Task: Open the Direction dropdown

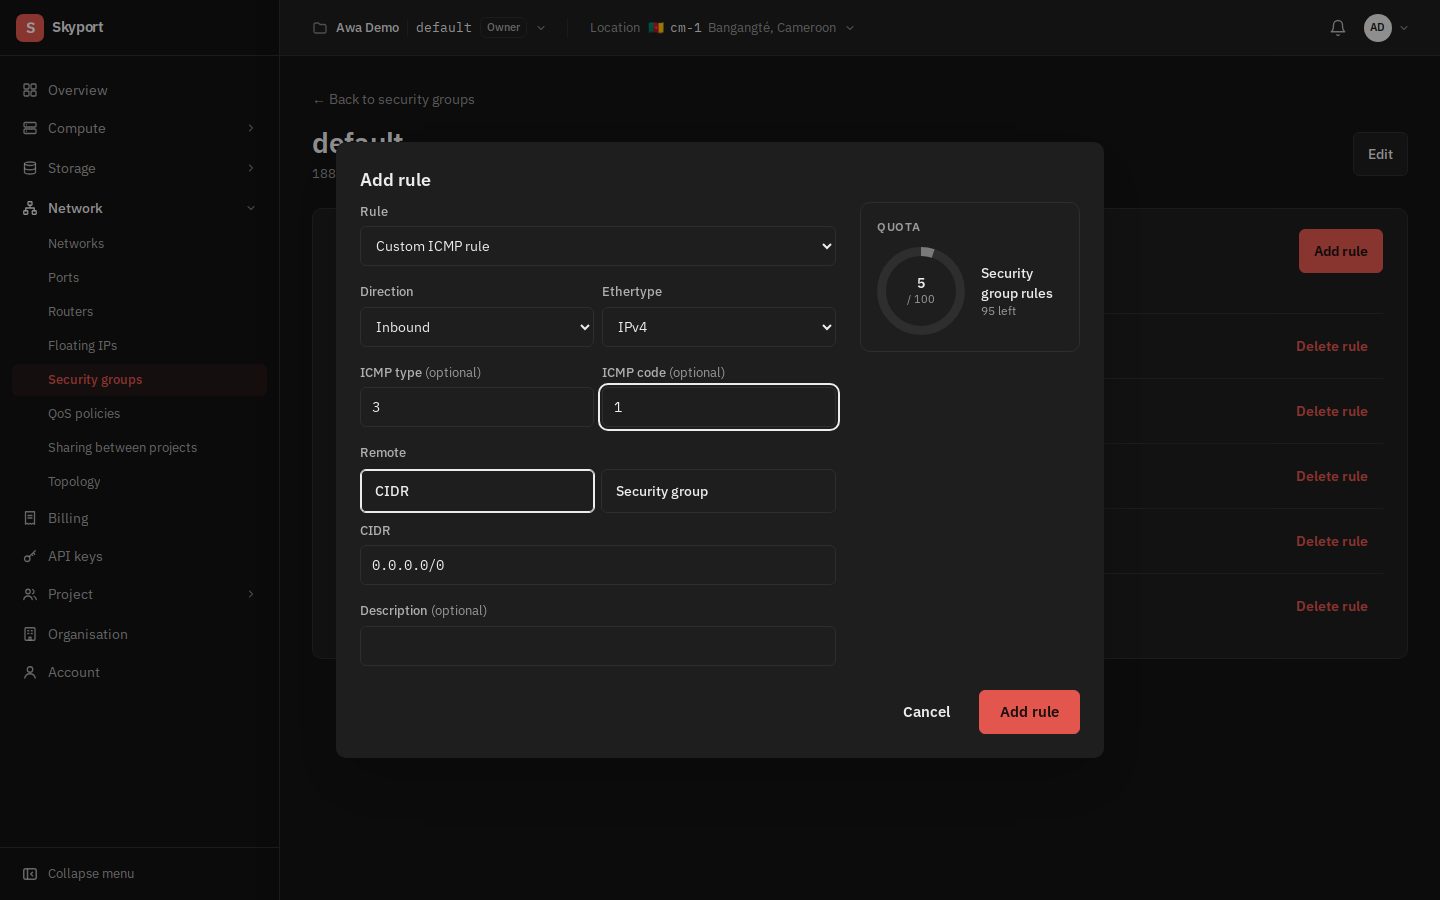Action: pyautogui.click(x=477, y=327)
